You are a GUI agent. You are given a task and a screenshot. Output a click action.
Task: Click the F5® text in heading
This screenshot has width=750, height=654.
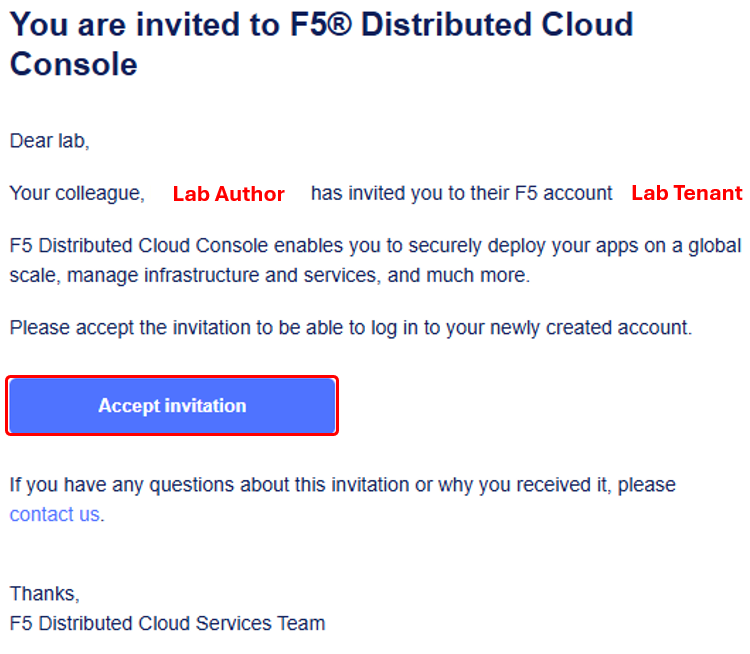[321, 24]
